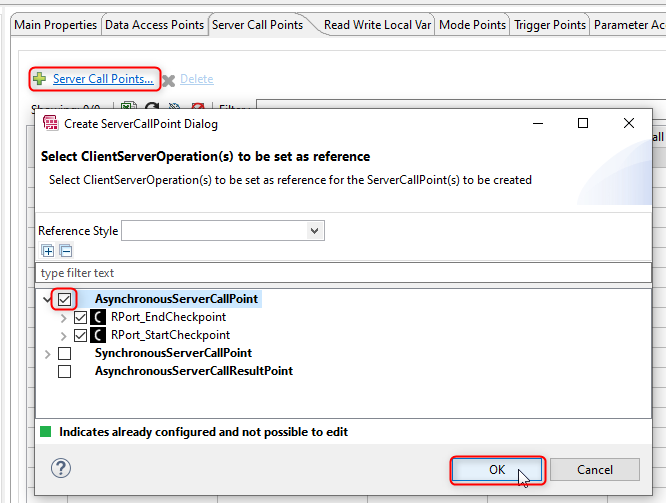Image resolution: width=666 pixels, height=503 pixels.
Task: Expand the SynchronousServerCallPoint node
Action: click(47, 354)
